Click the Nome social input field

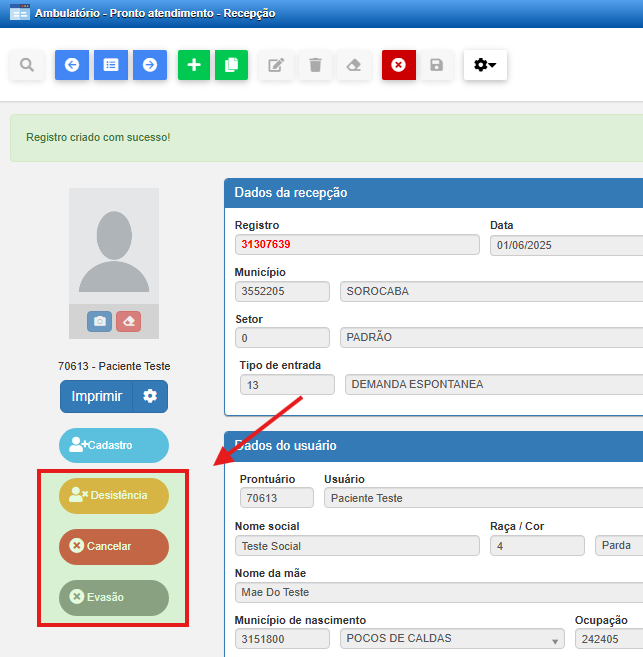[x=357, y=546]
